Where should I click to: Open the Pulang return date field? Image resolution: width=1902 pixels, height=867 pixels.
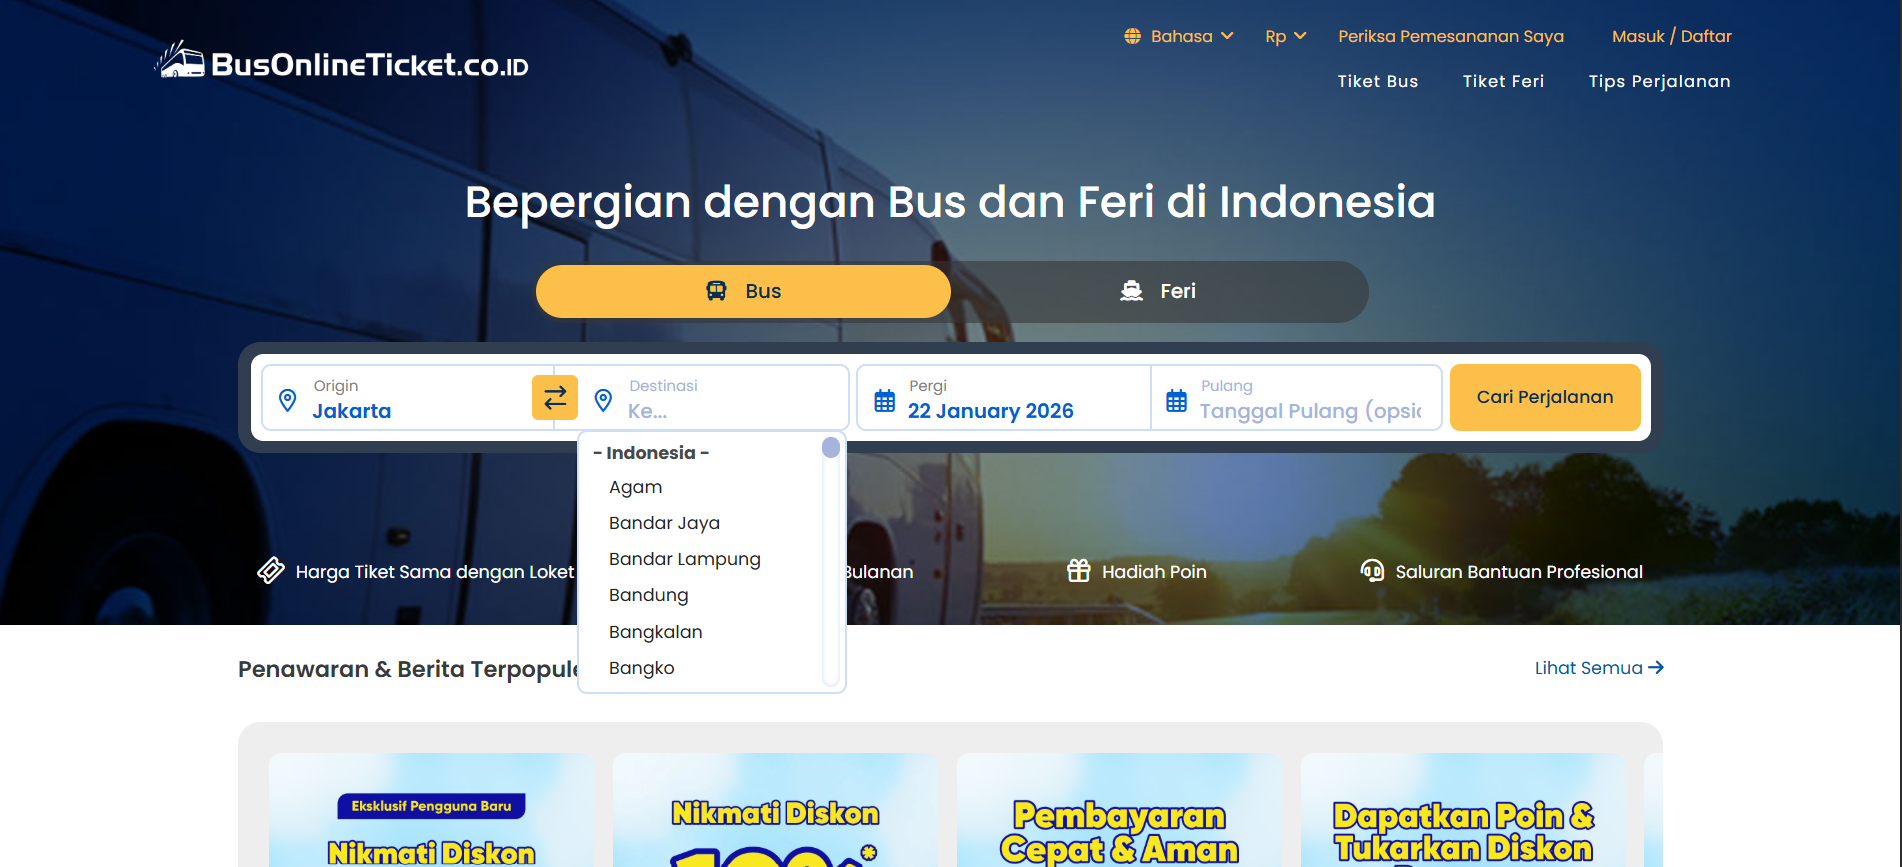coord(1296,398)
